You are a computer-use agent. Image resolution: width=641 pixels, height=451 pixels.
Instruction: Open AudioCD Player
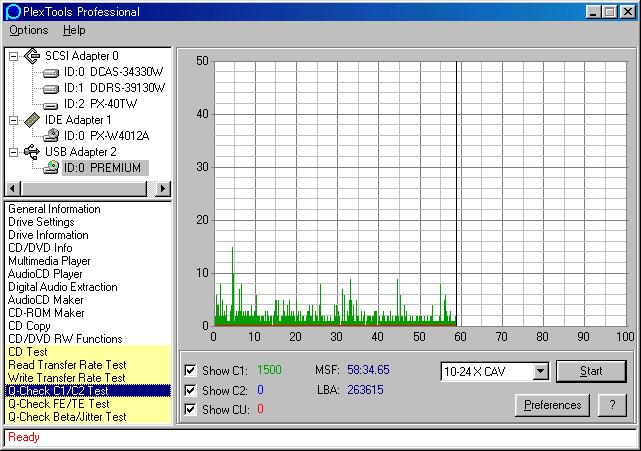click(x=45, y=274)
